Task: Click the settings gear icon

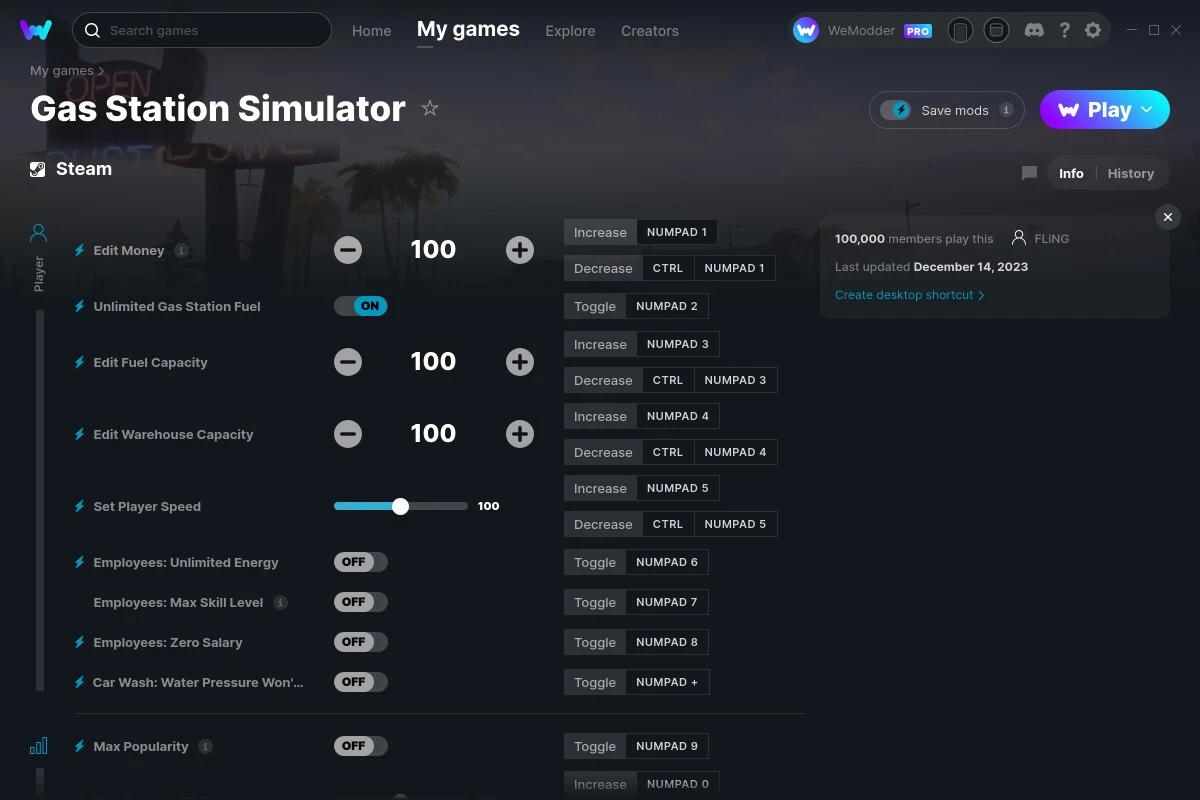Action: [x=1093, y=30]
